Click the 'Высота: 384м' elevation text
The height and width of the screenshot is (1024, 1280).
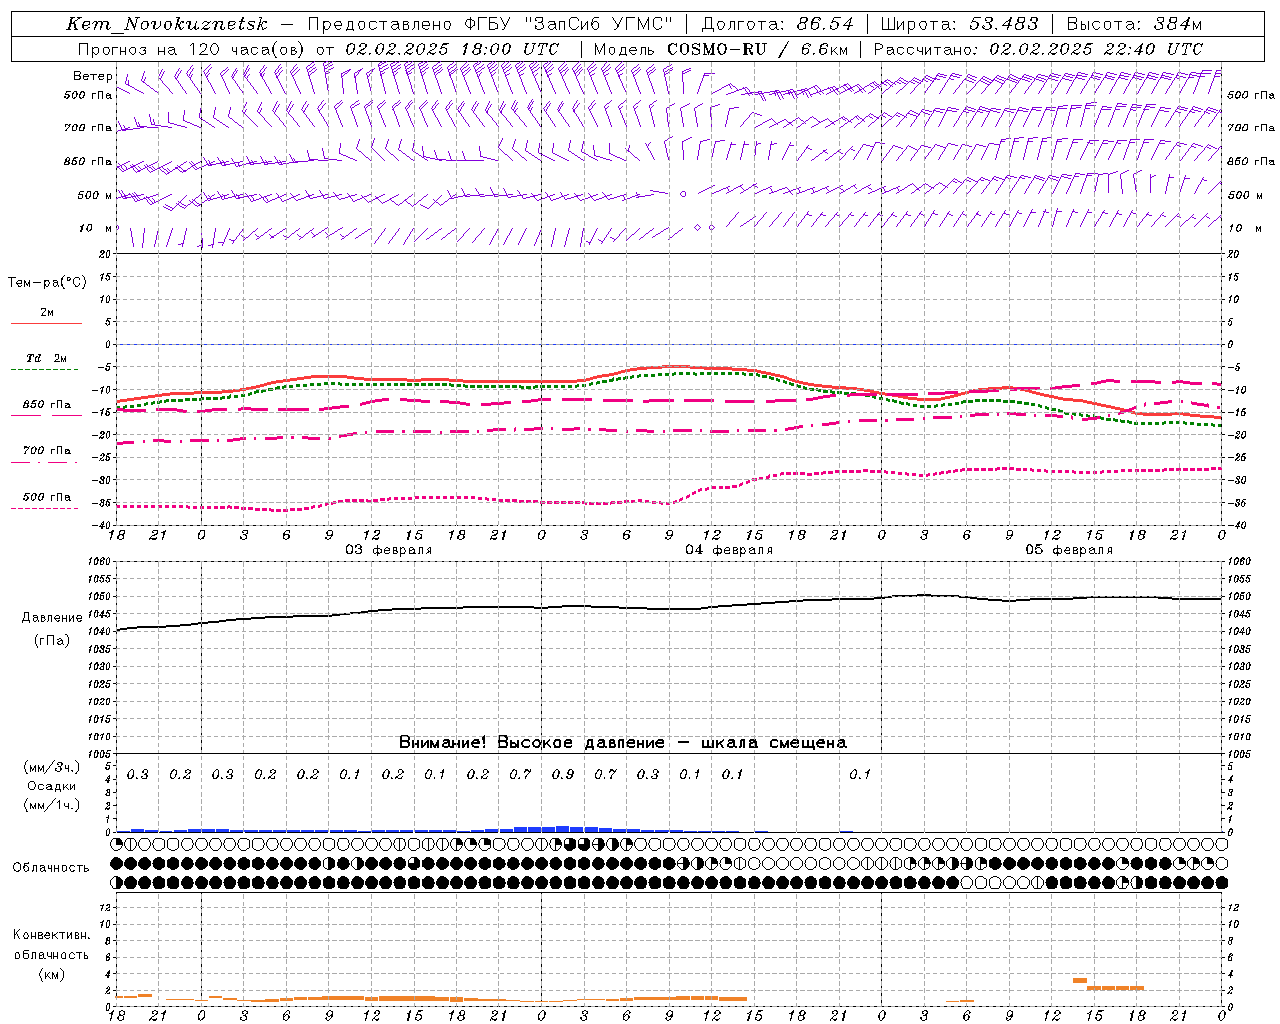pos(1134,24)
